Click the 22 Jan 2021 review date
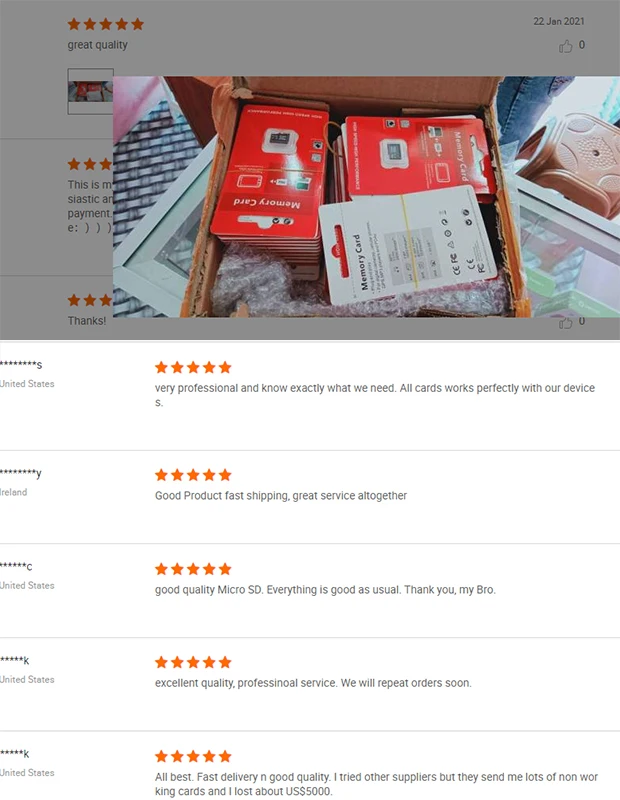 click(559, 21)
